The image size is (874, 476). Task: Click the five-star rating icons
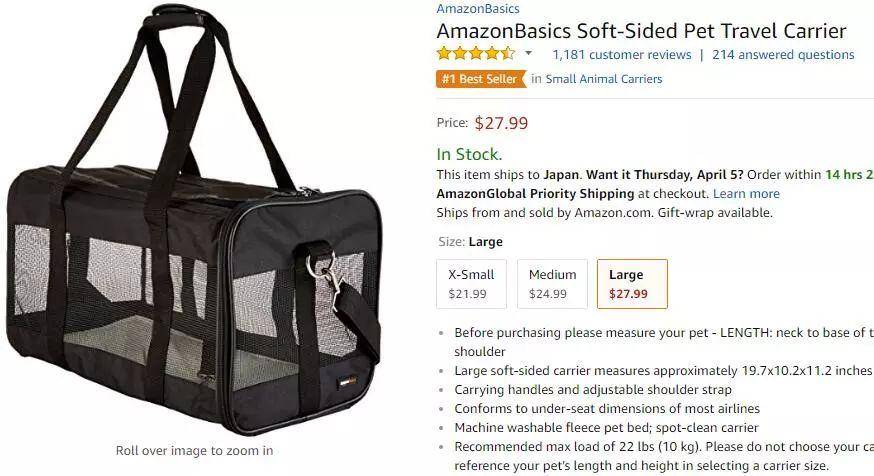click(475, 54)
